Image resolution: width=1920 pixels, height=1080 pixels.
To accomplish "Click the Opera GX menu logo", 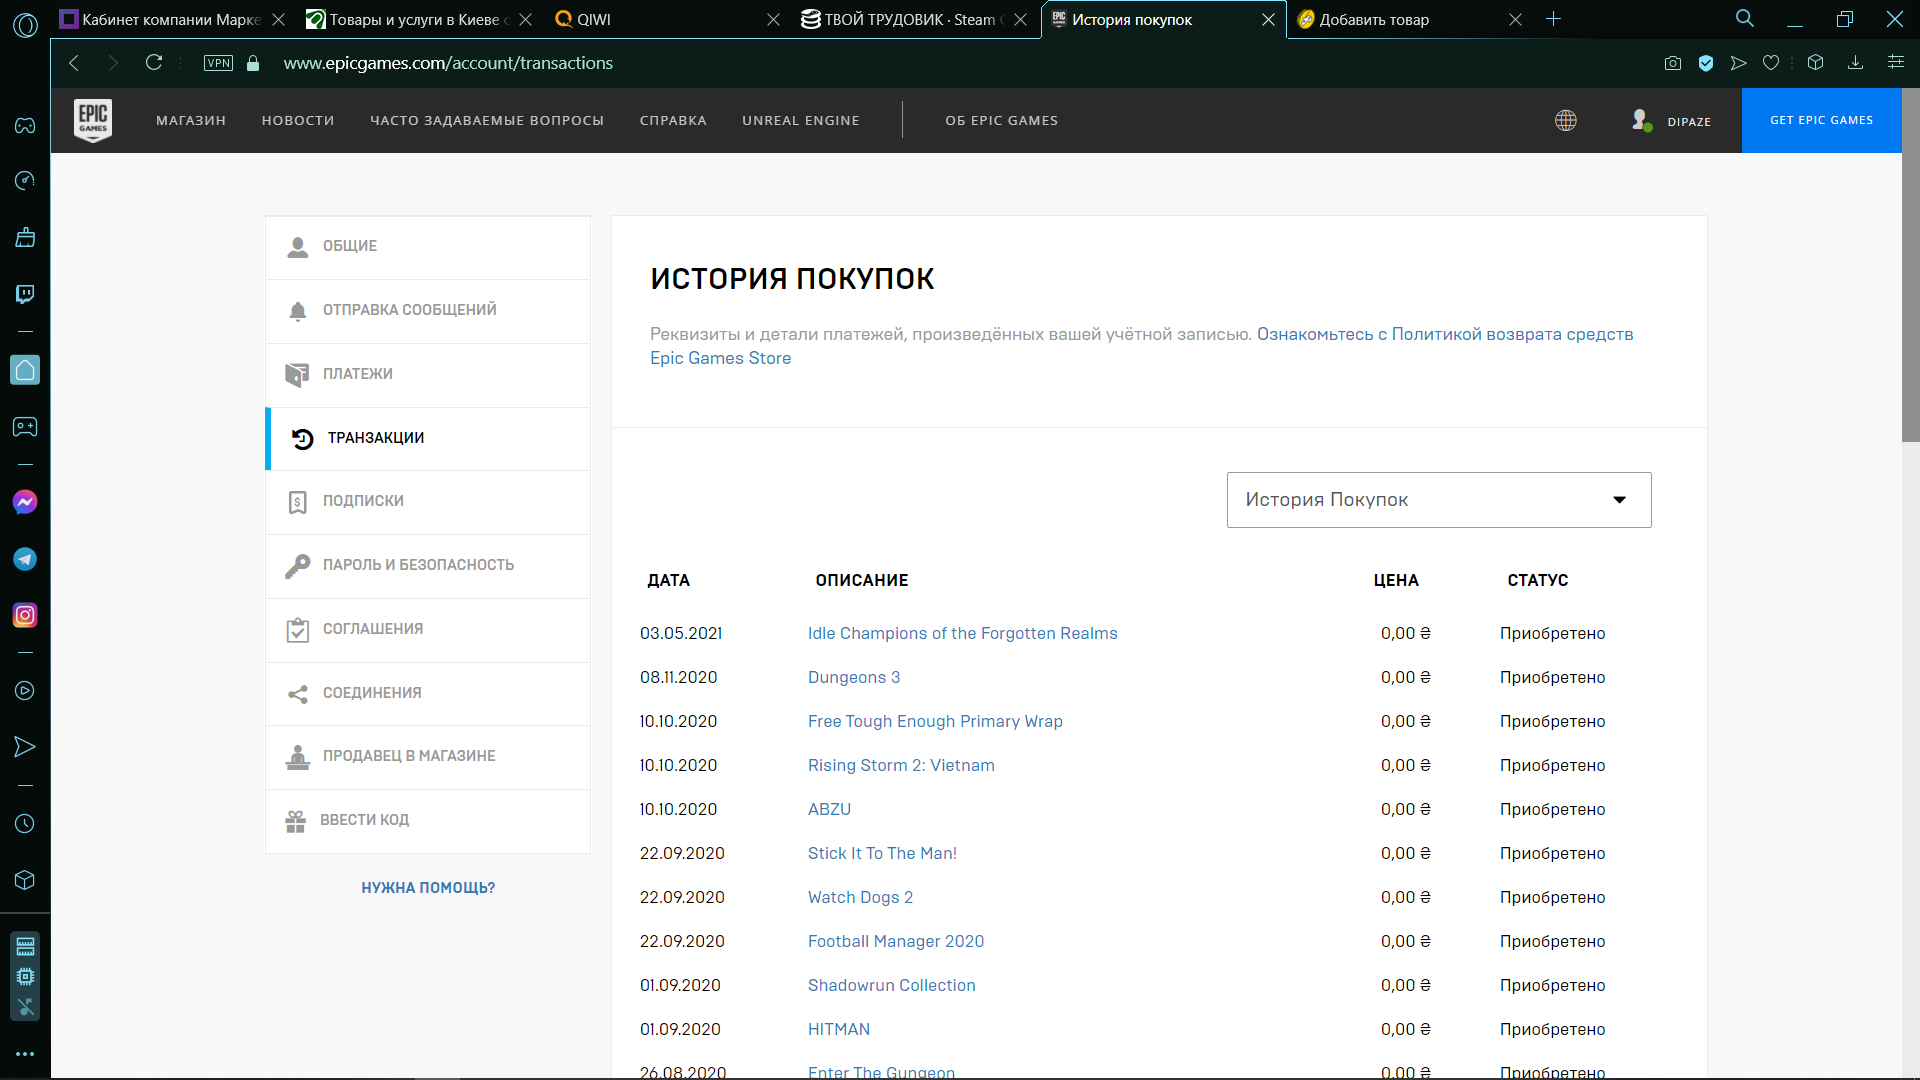I will pyautogui.click(x=25, y=25).
